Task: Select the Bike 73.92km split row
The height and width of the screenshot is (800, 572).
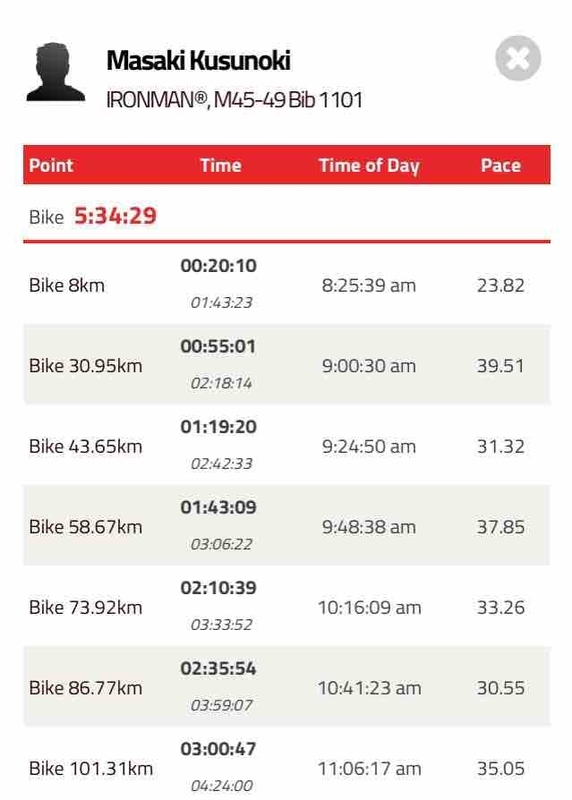Action: pos(287,606)
